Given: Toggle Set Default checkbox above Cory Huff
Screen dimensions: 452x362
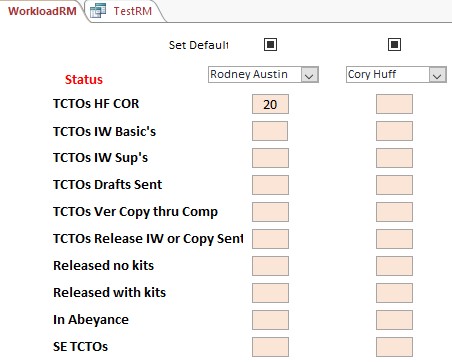Looking at the screenshot, I should [x=394, y=44].
